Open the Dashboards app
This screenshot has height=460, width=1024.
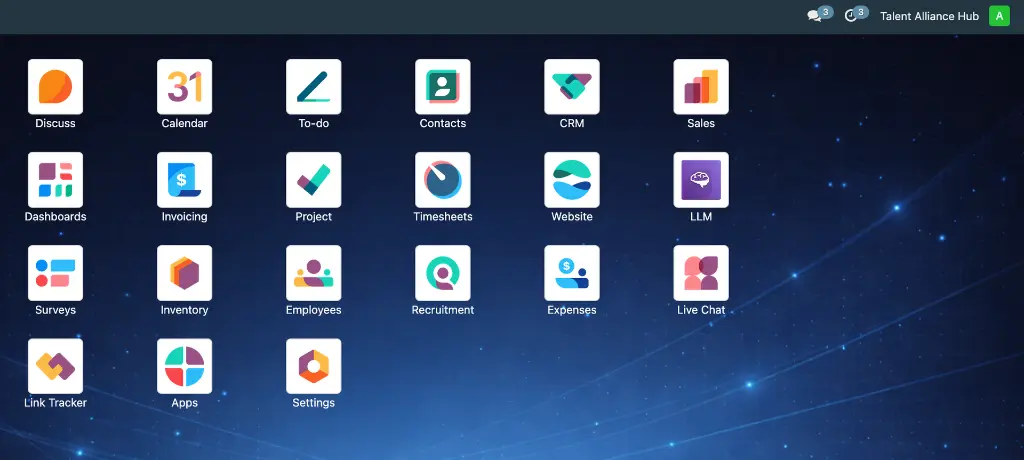point(55,180)
